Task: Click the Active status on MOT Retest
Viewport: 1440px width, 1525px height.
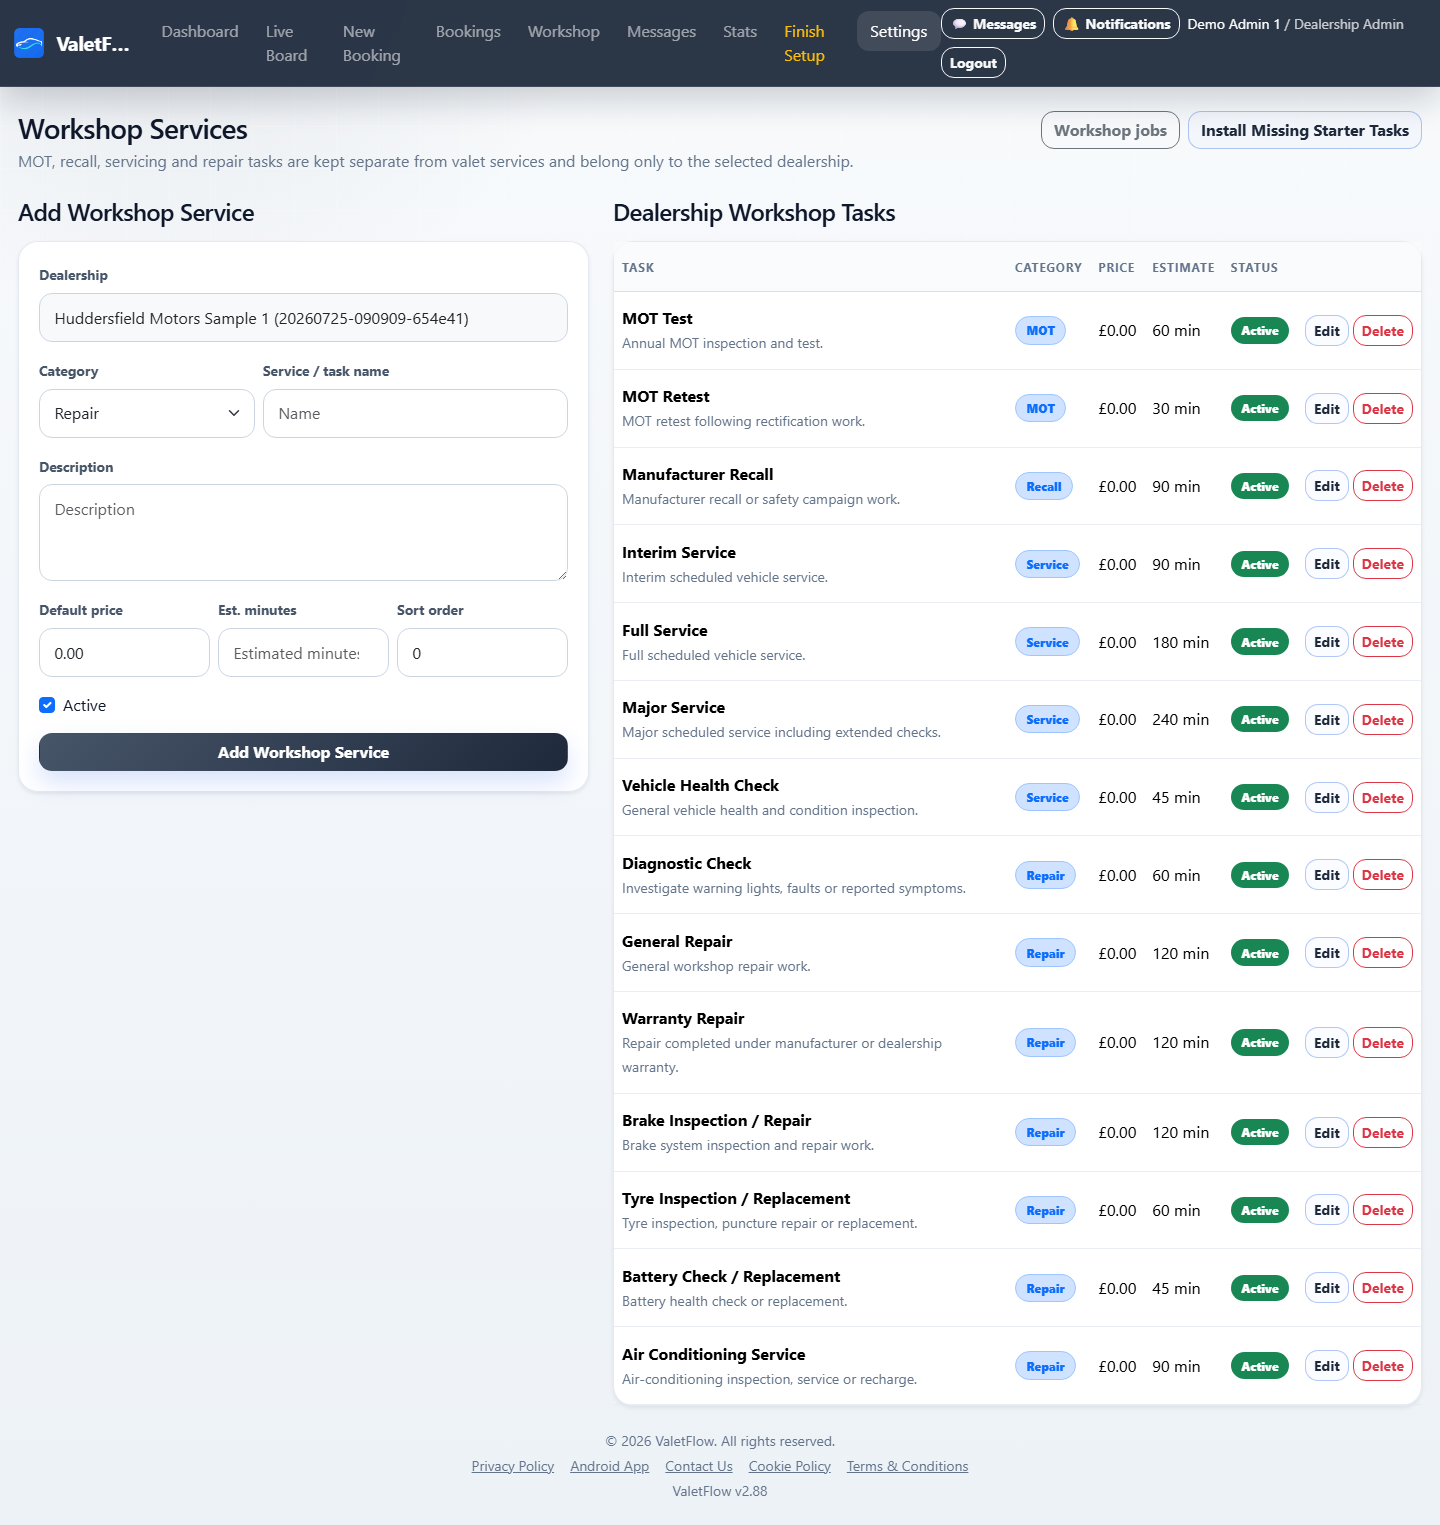Action: click(1260, 409)
